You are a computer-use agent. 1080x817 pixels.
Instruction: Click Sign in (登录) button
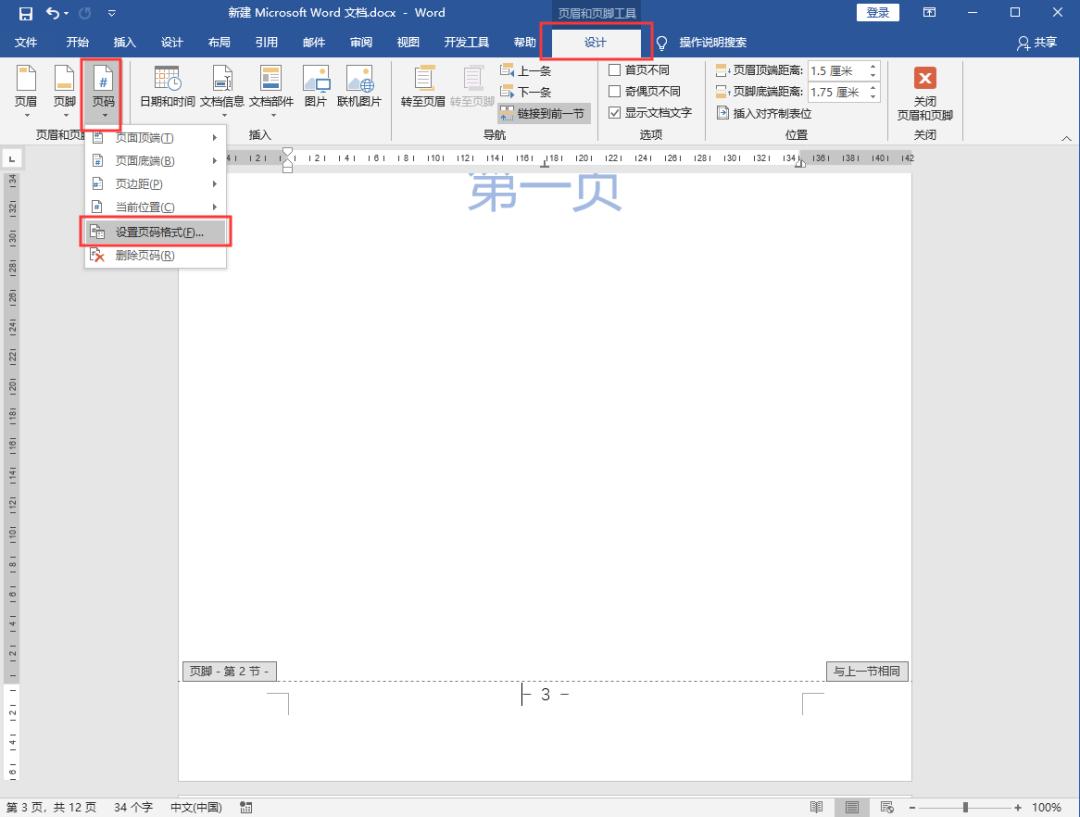(878, 12)
